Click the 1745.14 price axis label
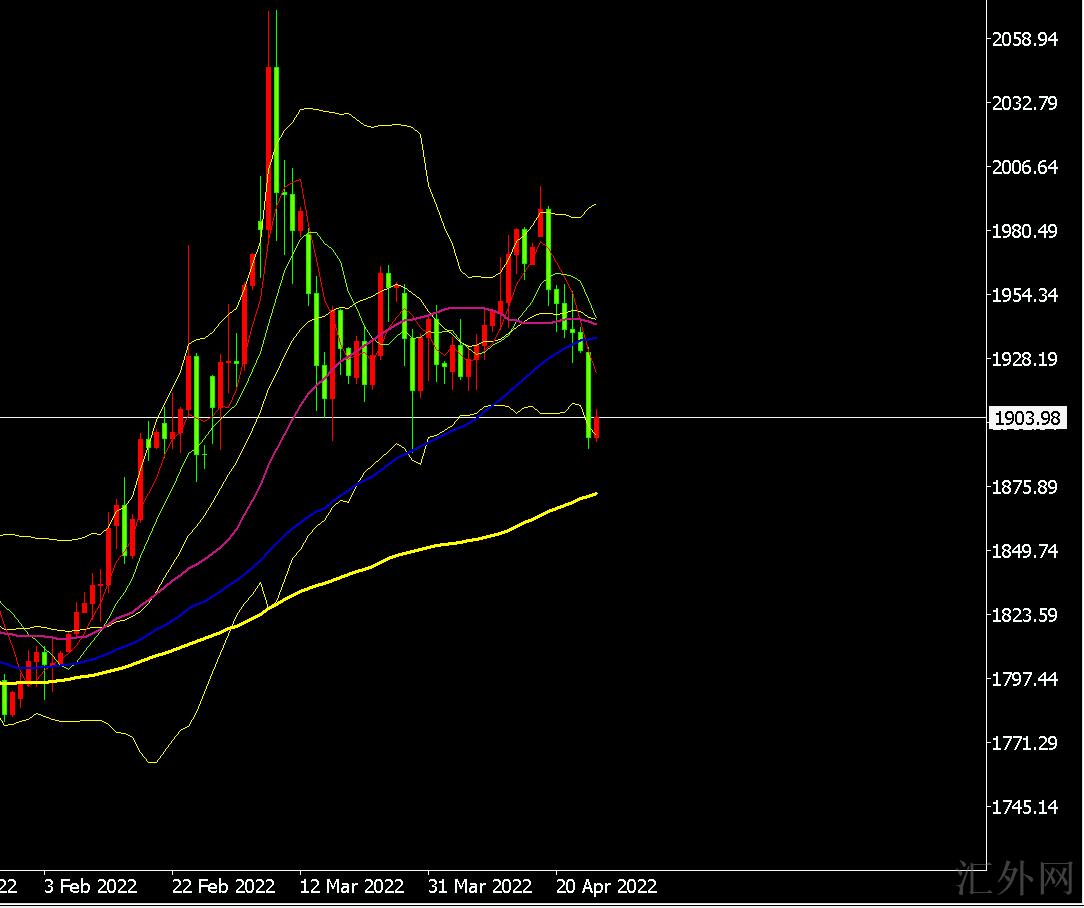1084x908 pixels. pos(1024,807)
